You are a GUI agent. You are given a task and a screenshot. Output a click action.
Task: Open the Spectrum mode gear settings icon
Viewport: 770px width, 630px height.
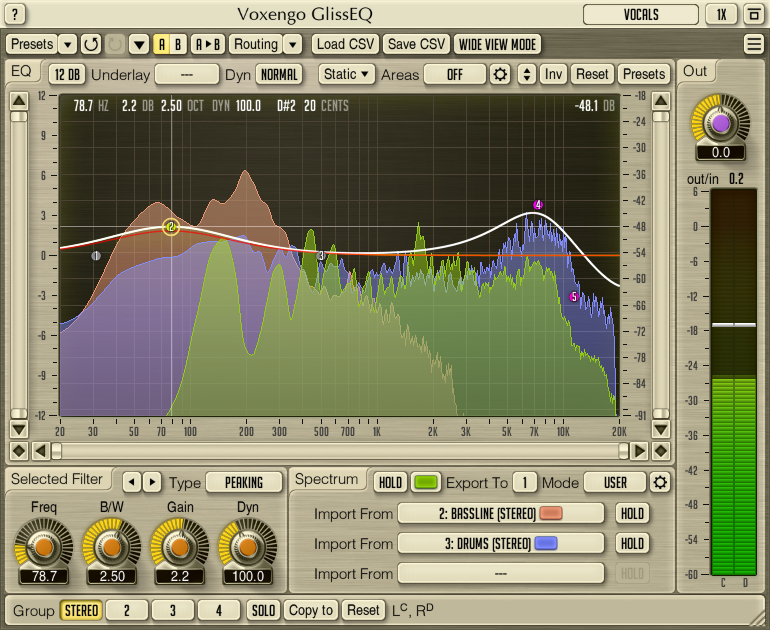(x=660, y=483)
